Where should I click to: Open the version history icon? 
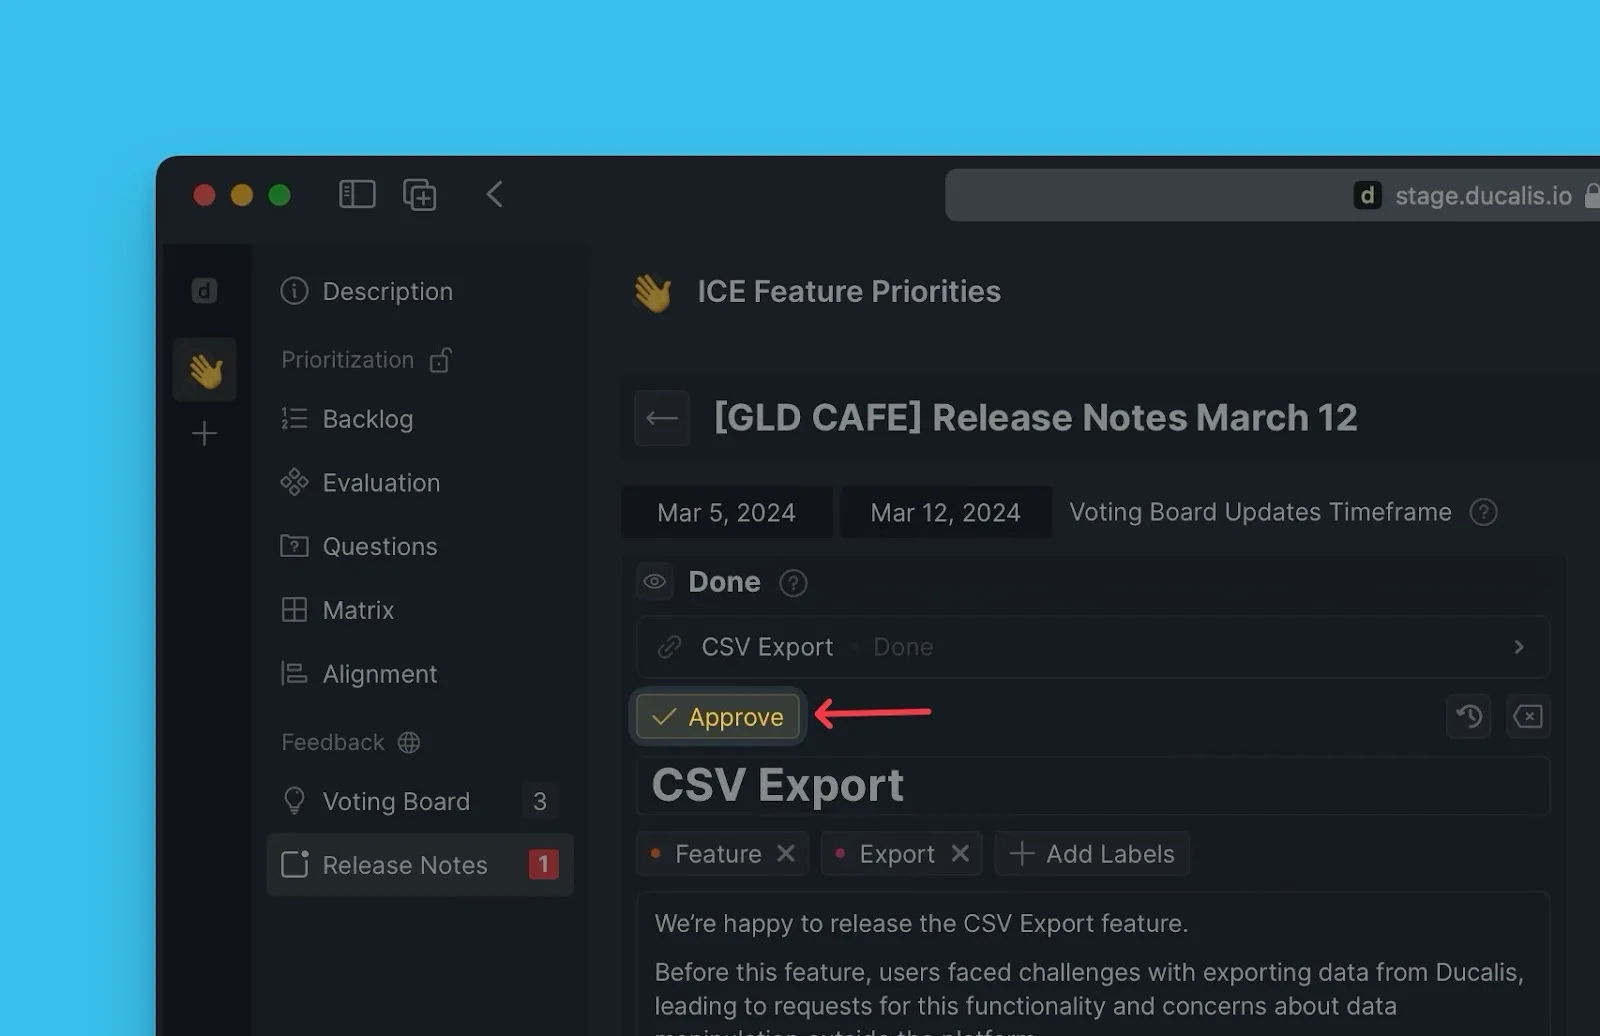pos(1469,716)
